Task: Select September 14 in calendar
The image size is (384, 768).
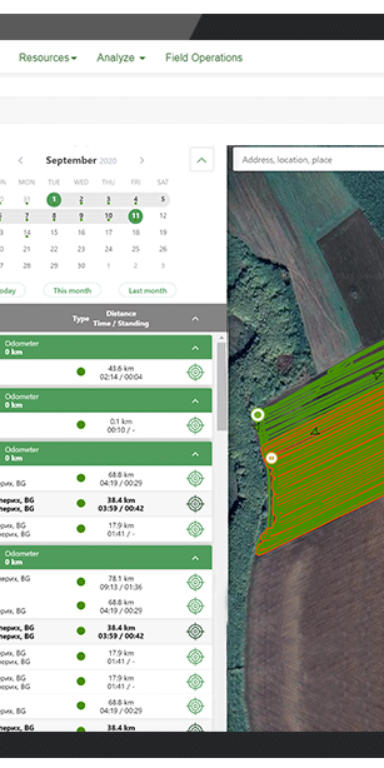Action: (x=27, y=233)
